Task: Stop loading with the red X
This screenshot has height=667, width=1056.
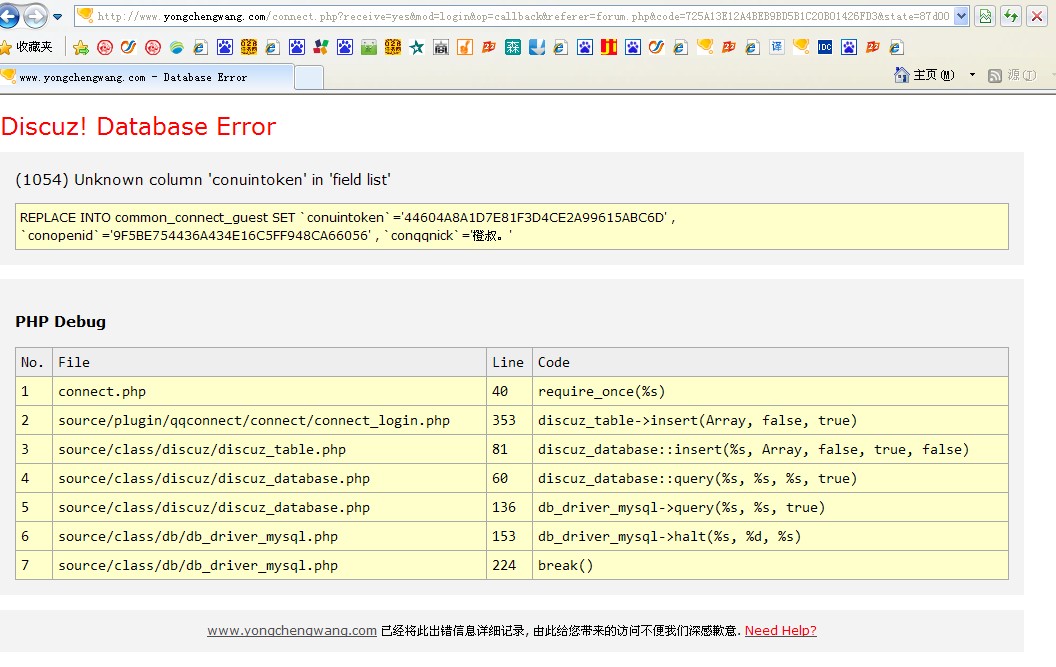Action: pyautogui.click(x=1038, y=16)
